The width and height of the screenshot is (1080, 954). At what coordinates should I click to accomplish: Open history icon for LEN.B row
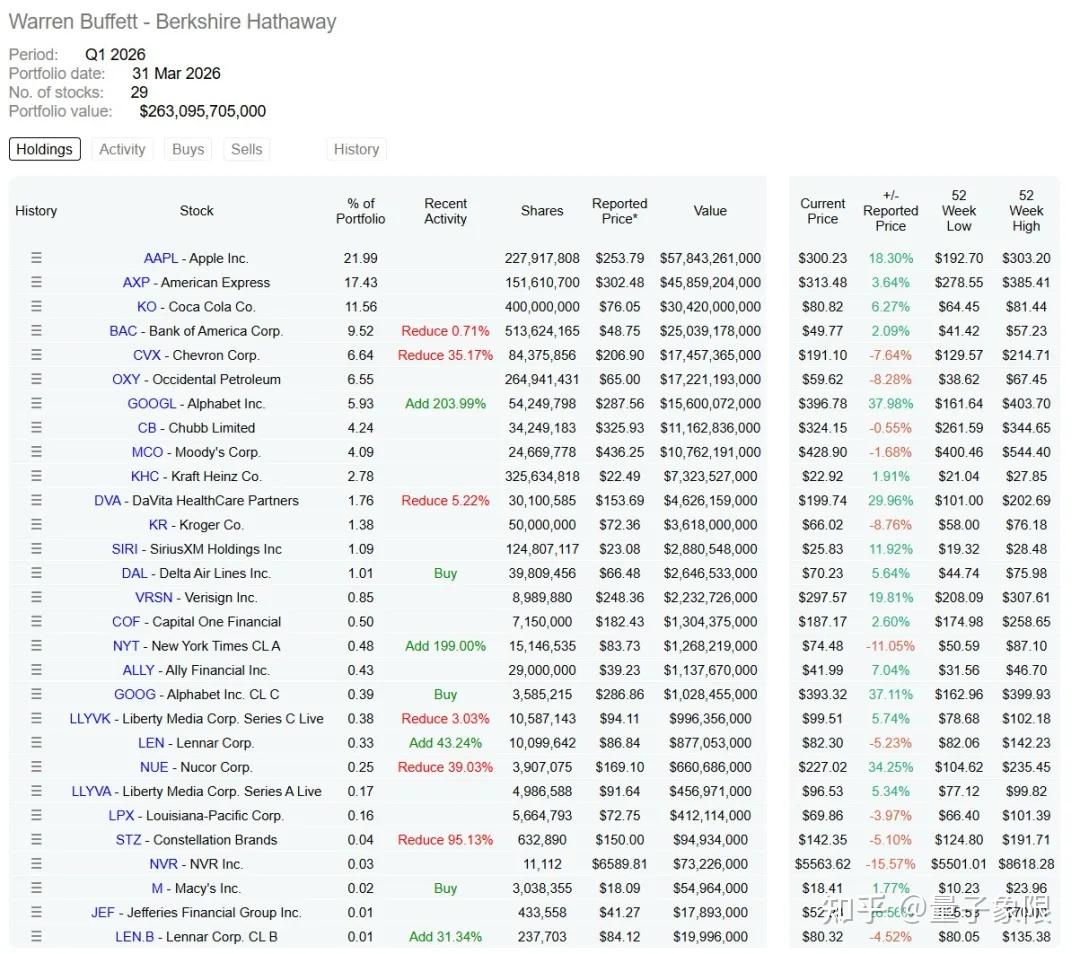tap(37, 937)
